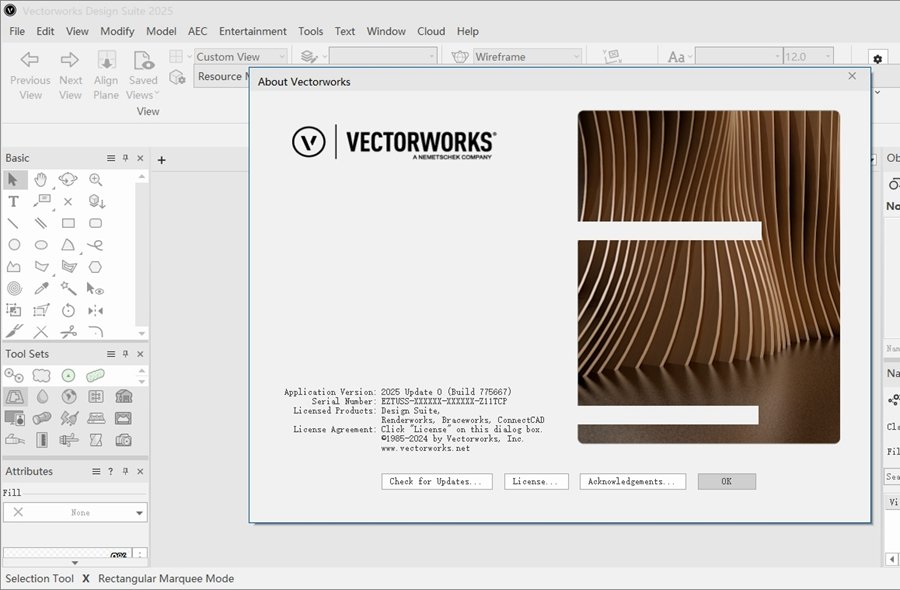Select the Oval tool
Viewport: 900px width, 590px height.
(41, 245)
